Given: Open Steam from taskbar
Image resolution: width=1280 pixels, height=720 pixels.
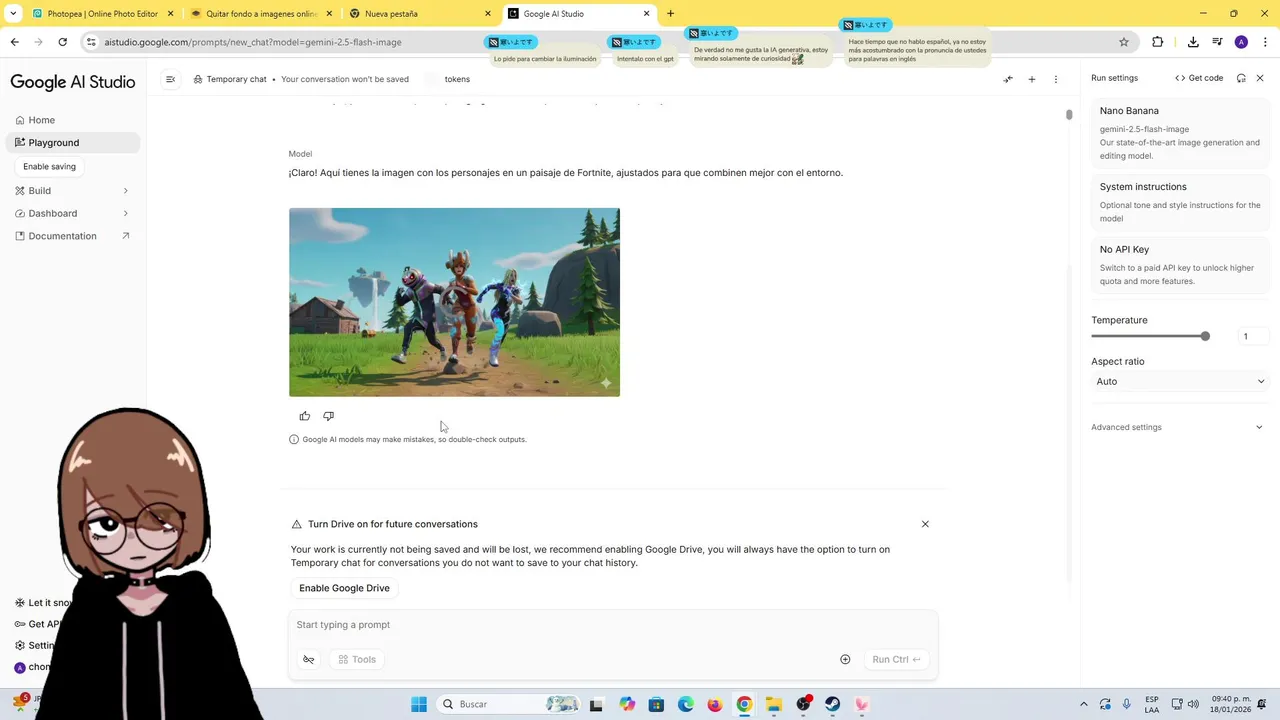Looking at the screenshot, I should [832, 704].
